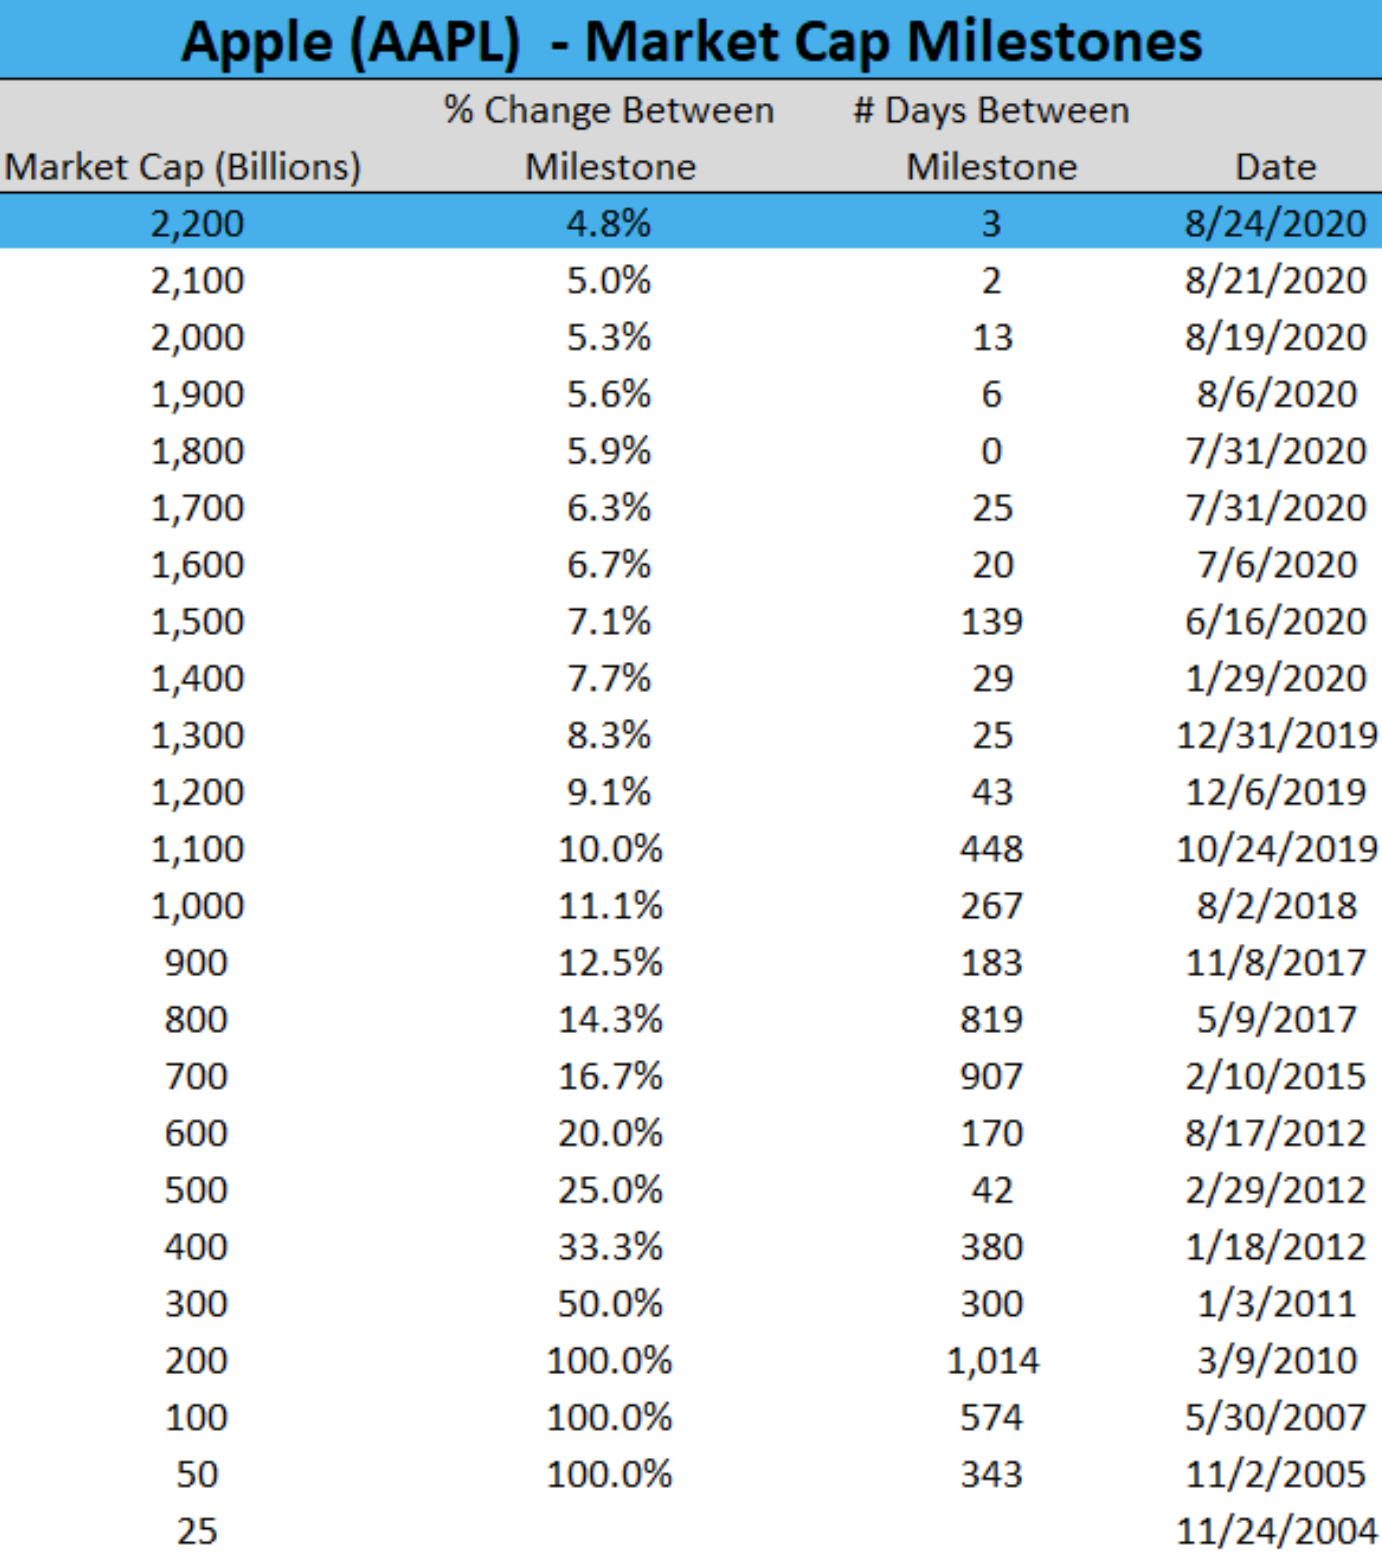
Task: Click the 11/24/2004 date cell
Action: [x=1277, y=1530]
